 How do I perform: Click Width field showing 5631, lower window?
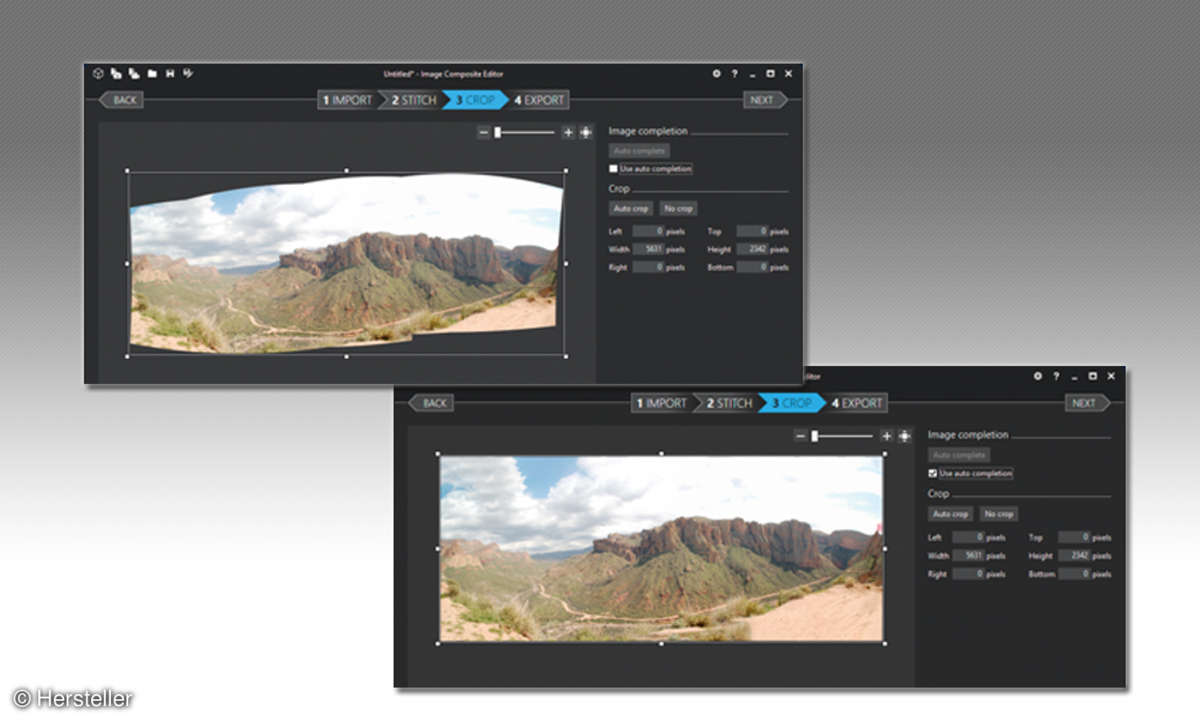[968, 555]
